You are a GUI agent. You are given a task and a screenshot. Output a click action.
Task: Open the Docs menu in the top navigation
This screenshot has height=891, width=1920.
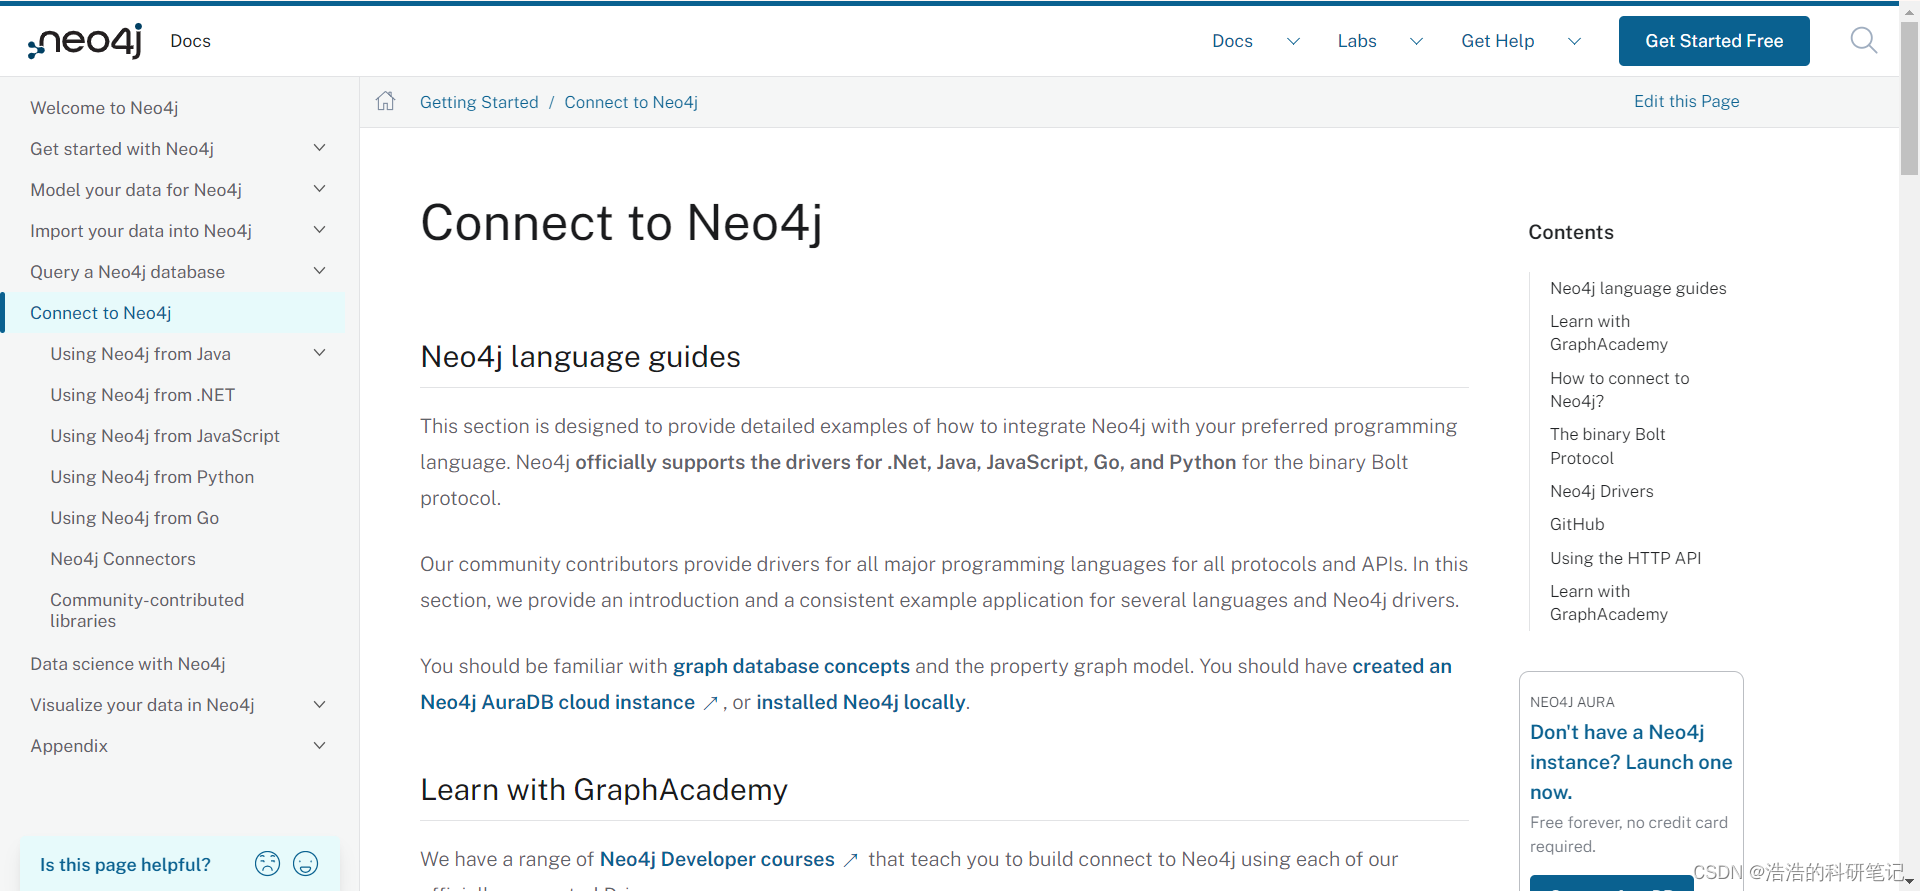pos(1232,41)
